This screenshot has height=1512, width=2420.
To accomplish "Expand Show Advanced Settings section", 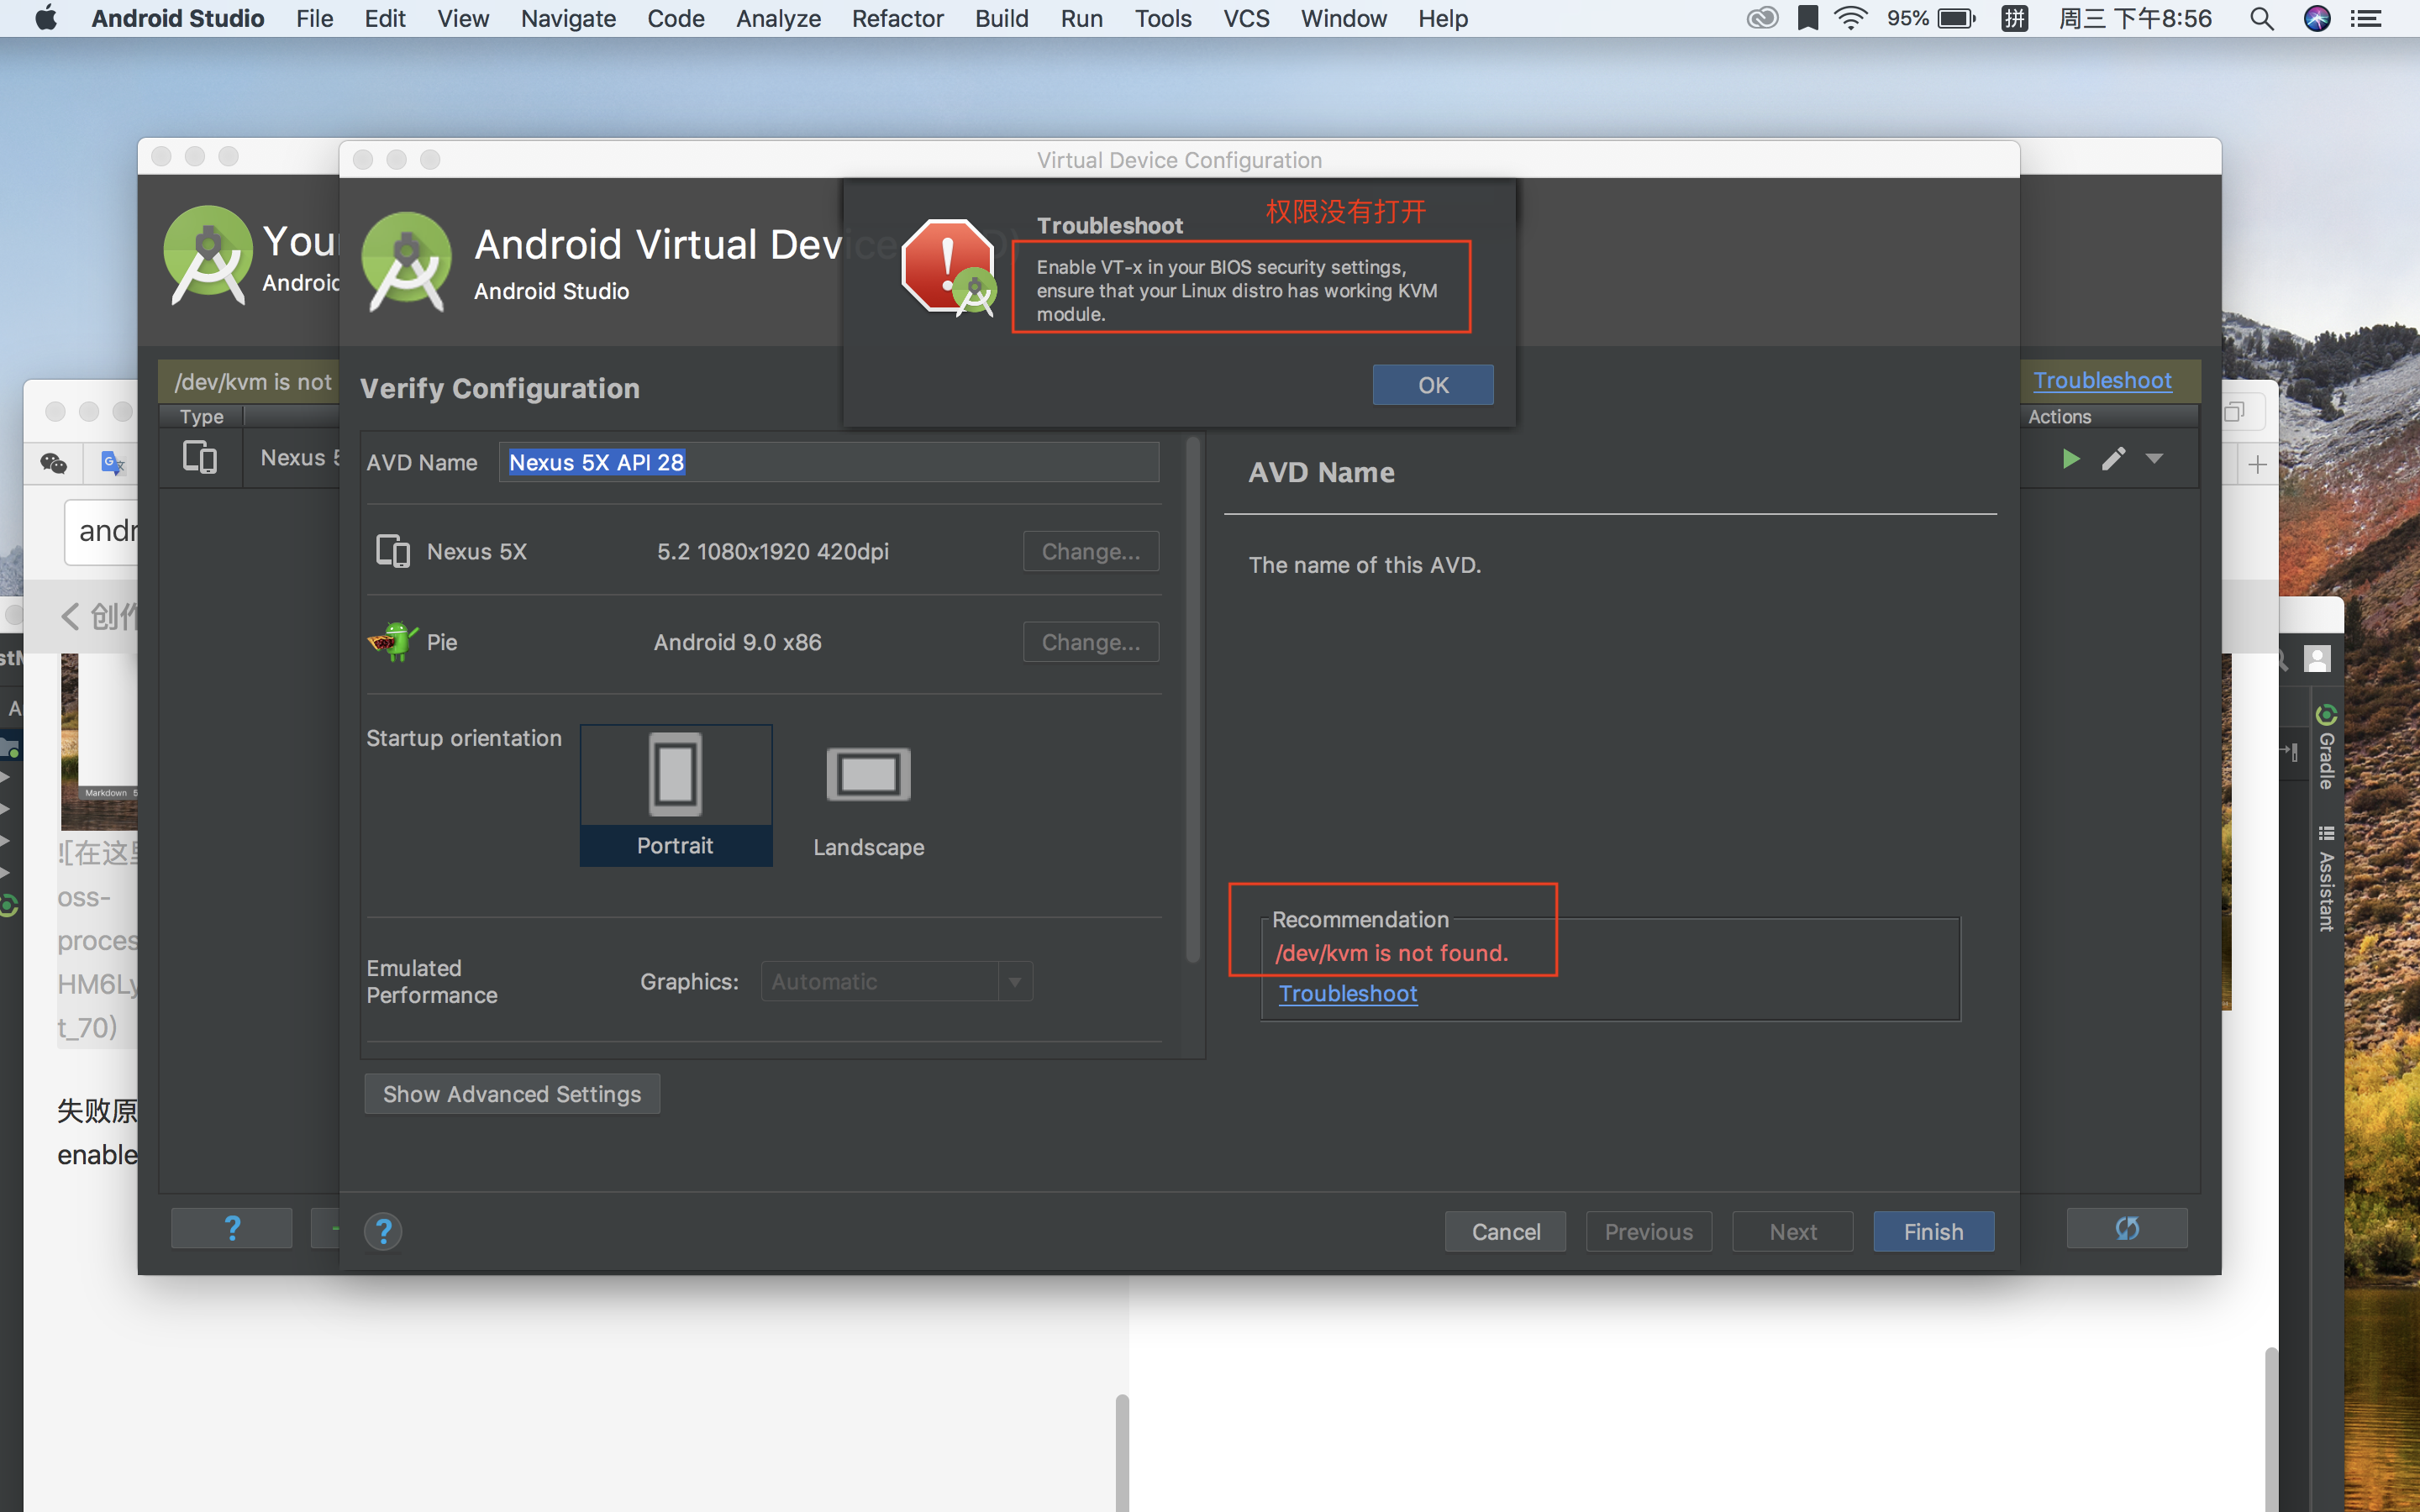I will coord(513,1092).
